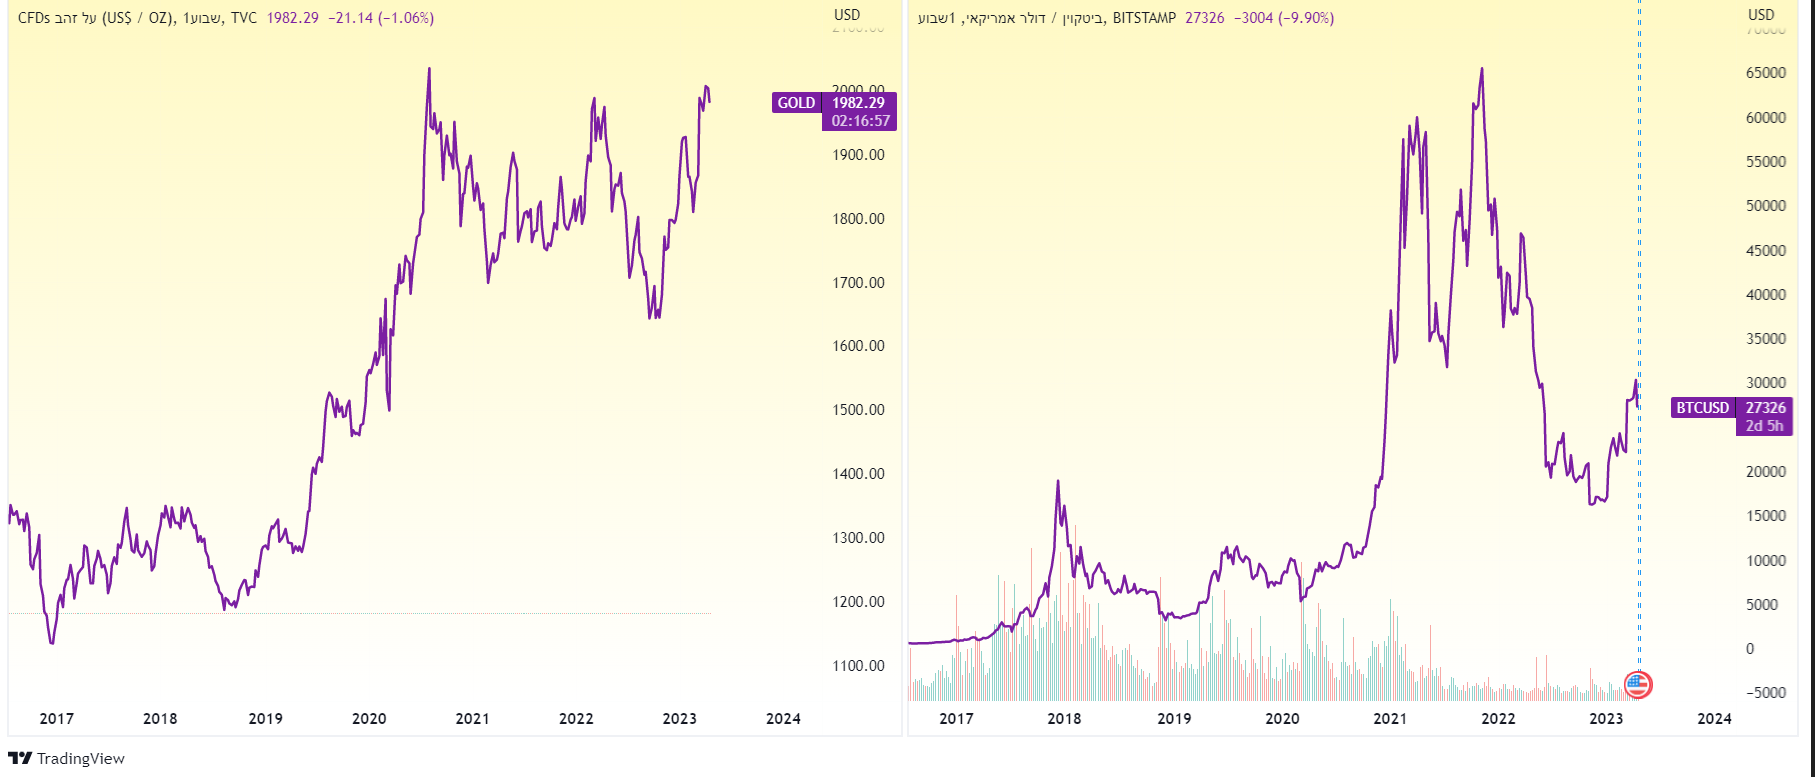Click 2021 on the bitcoin time axis
Screen dimensions: 1815x777
coord(1390,719)
